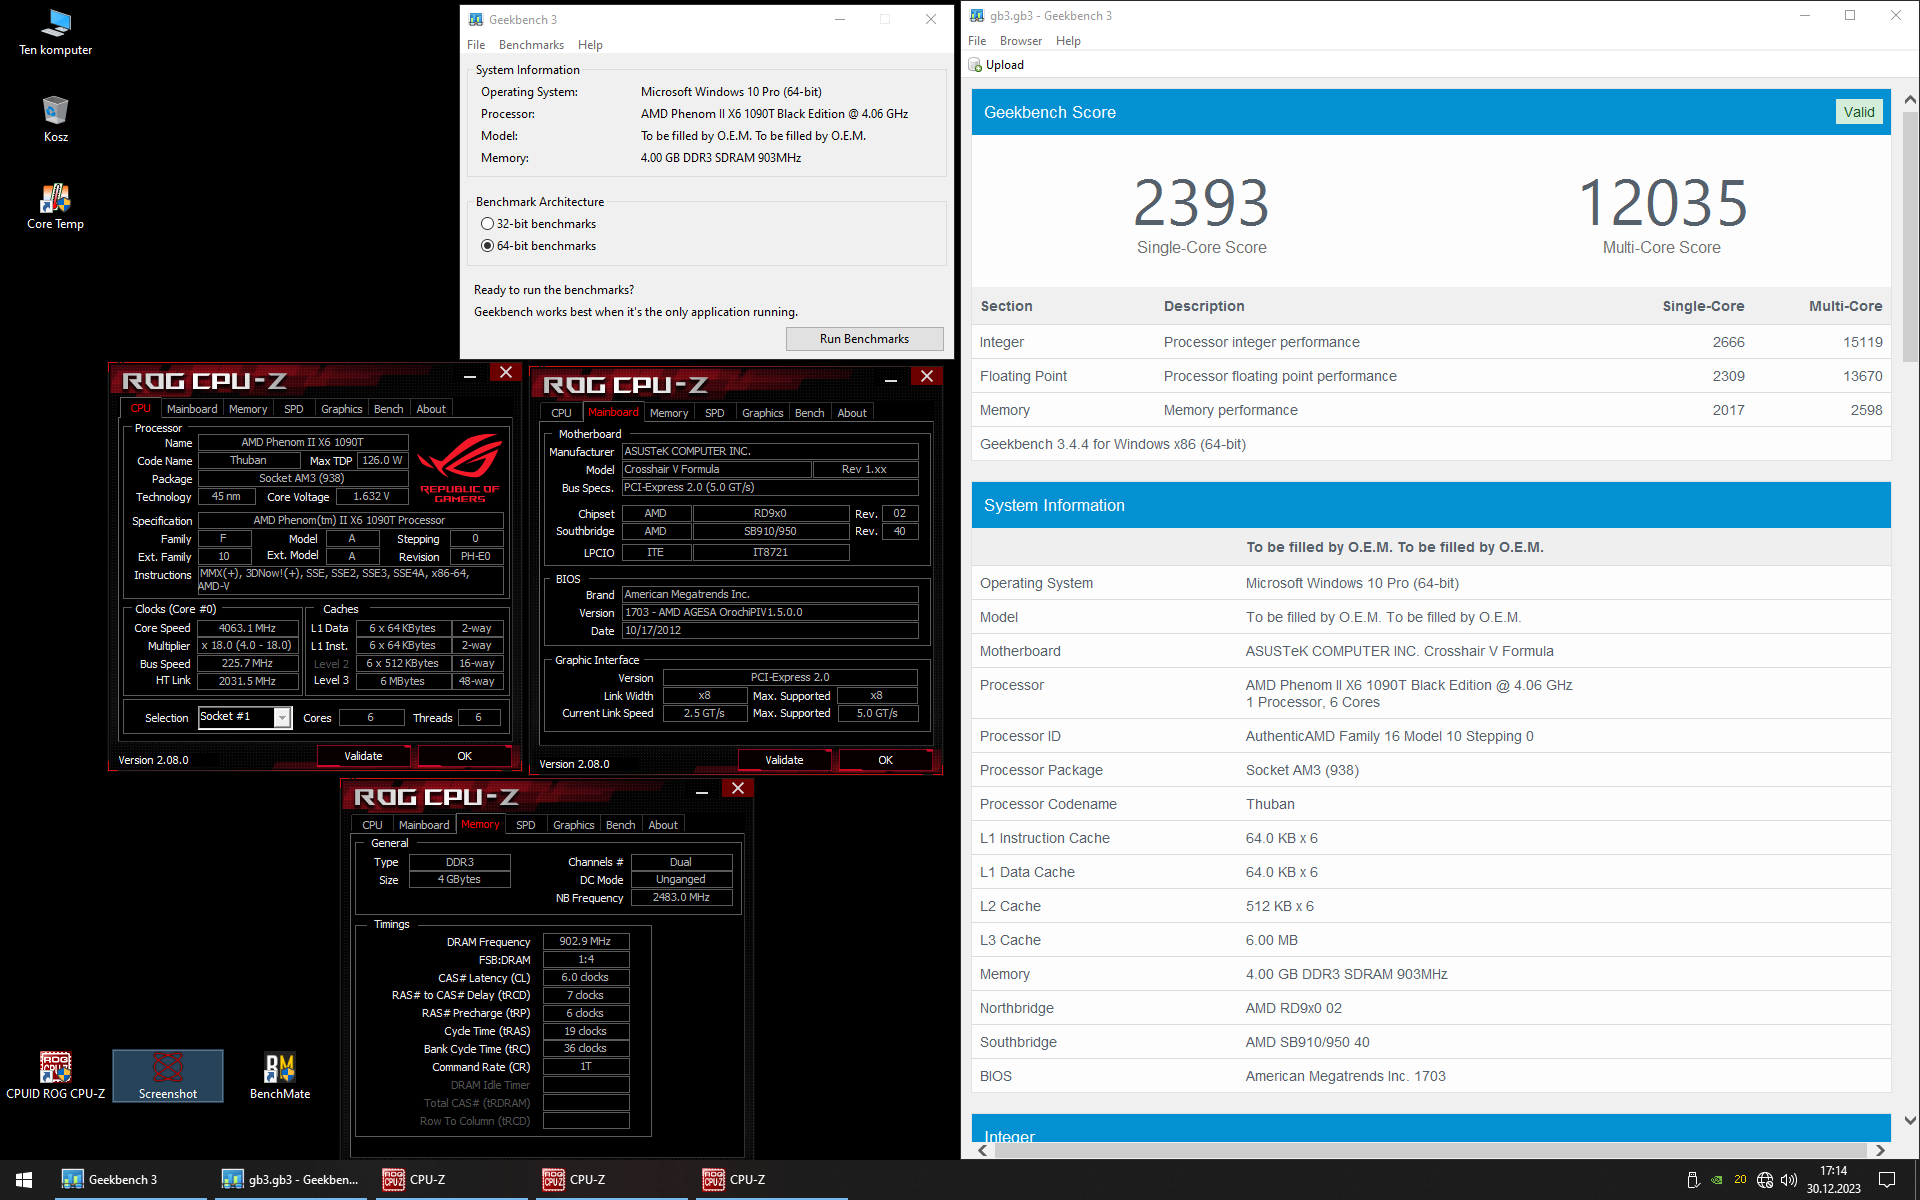Switch to second CPU-Z taskbar item
Viewport: 1920px width, 1200px height.
pyautogui.click(x=610, y=1180)
